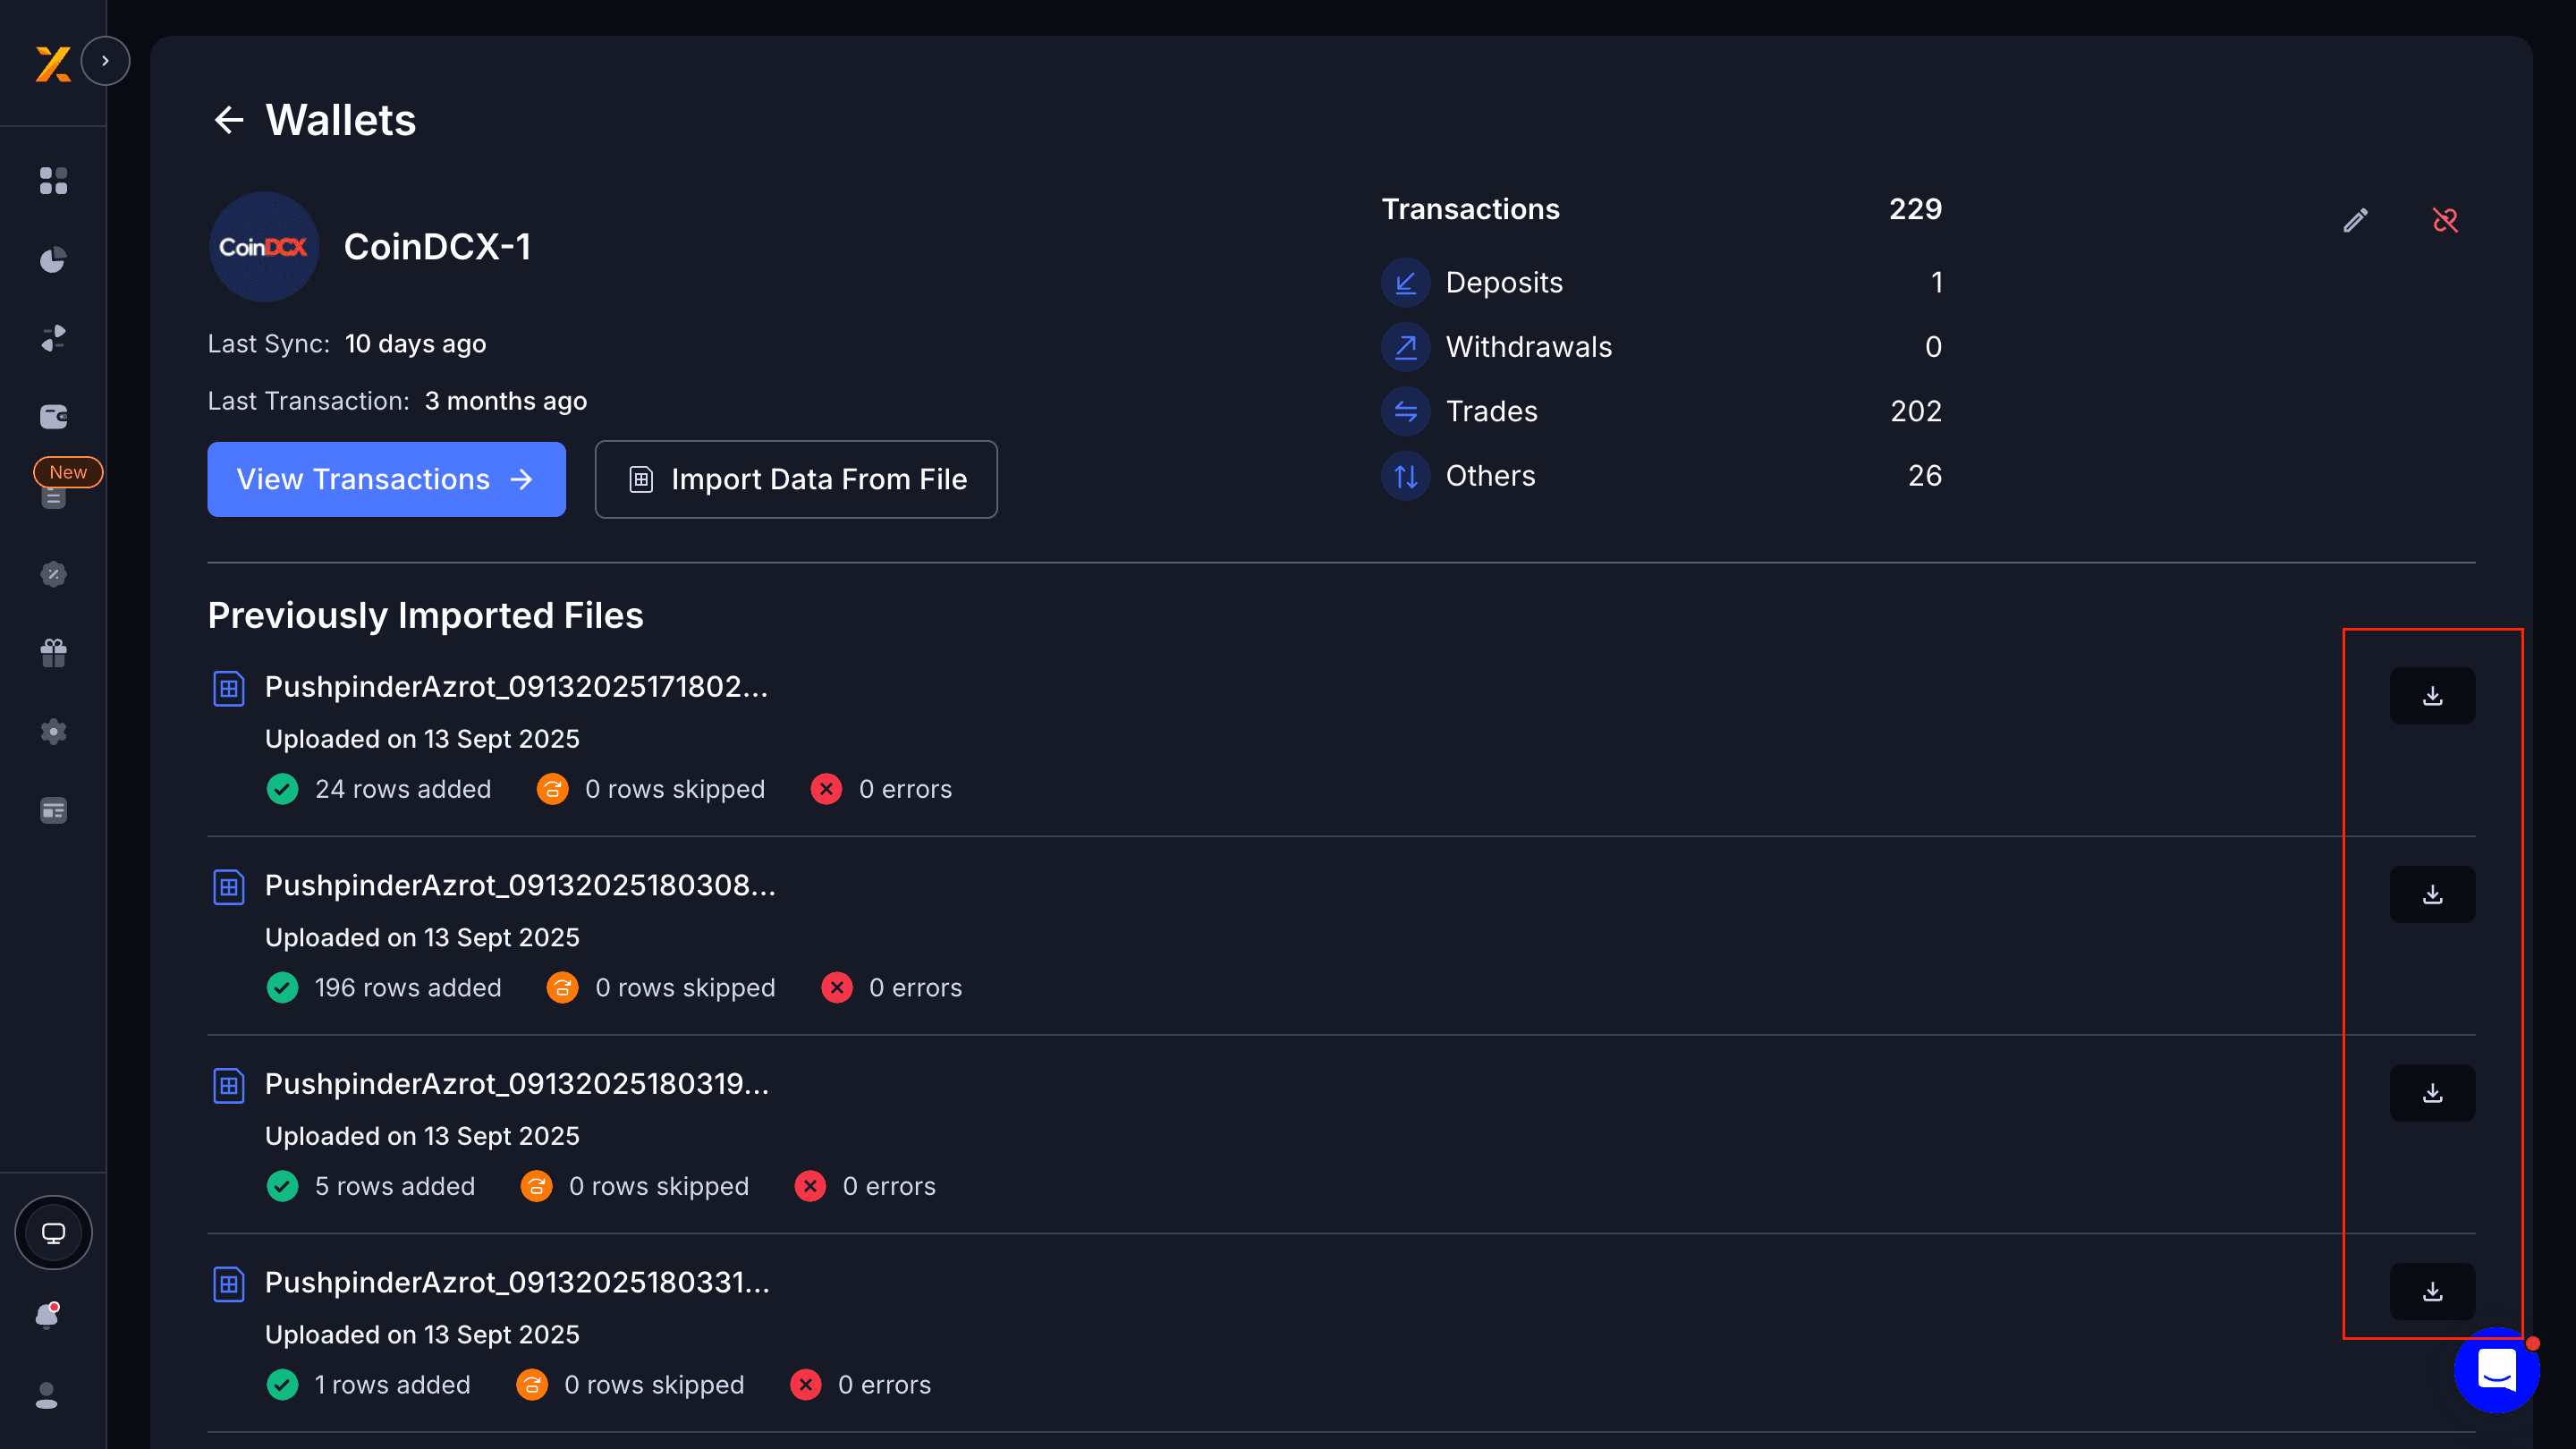The width and height of the screenshot is (2576, 1449).
Task: Click the View Transactions button
Action: 386,479
